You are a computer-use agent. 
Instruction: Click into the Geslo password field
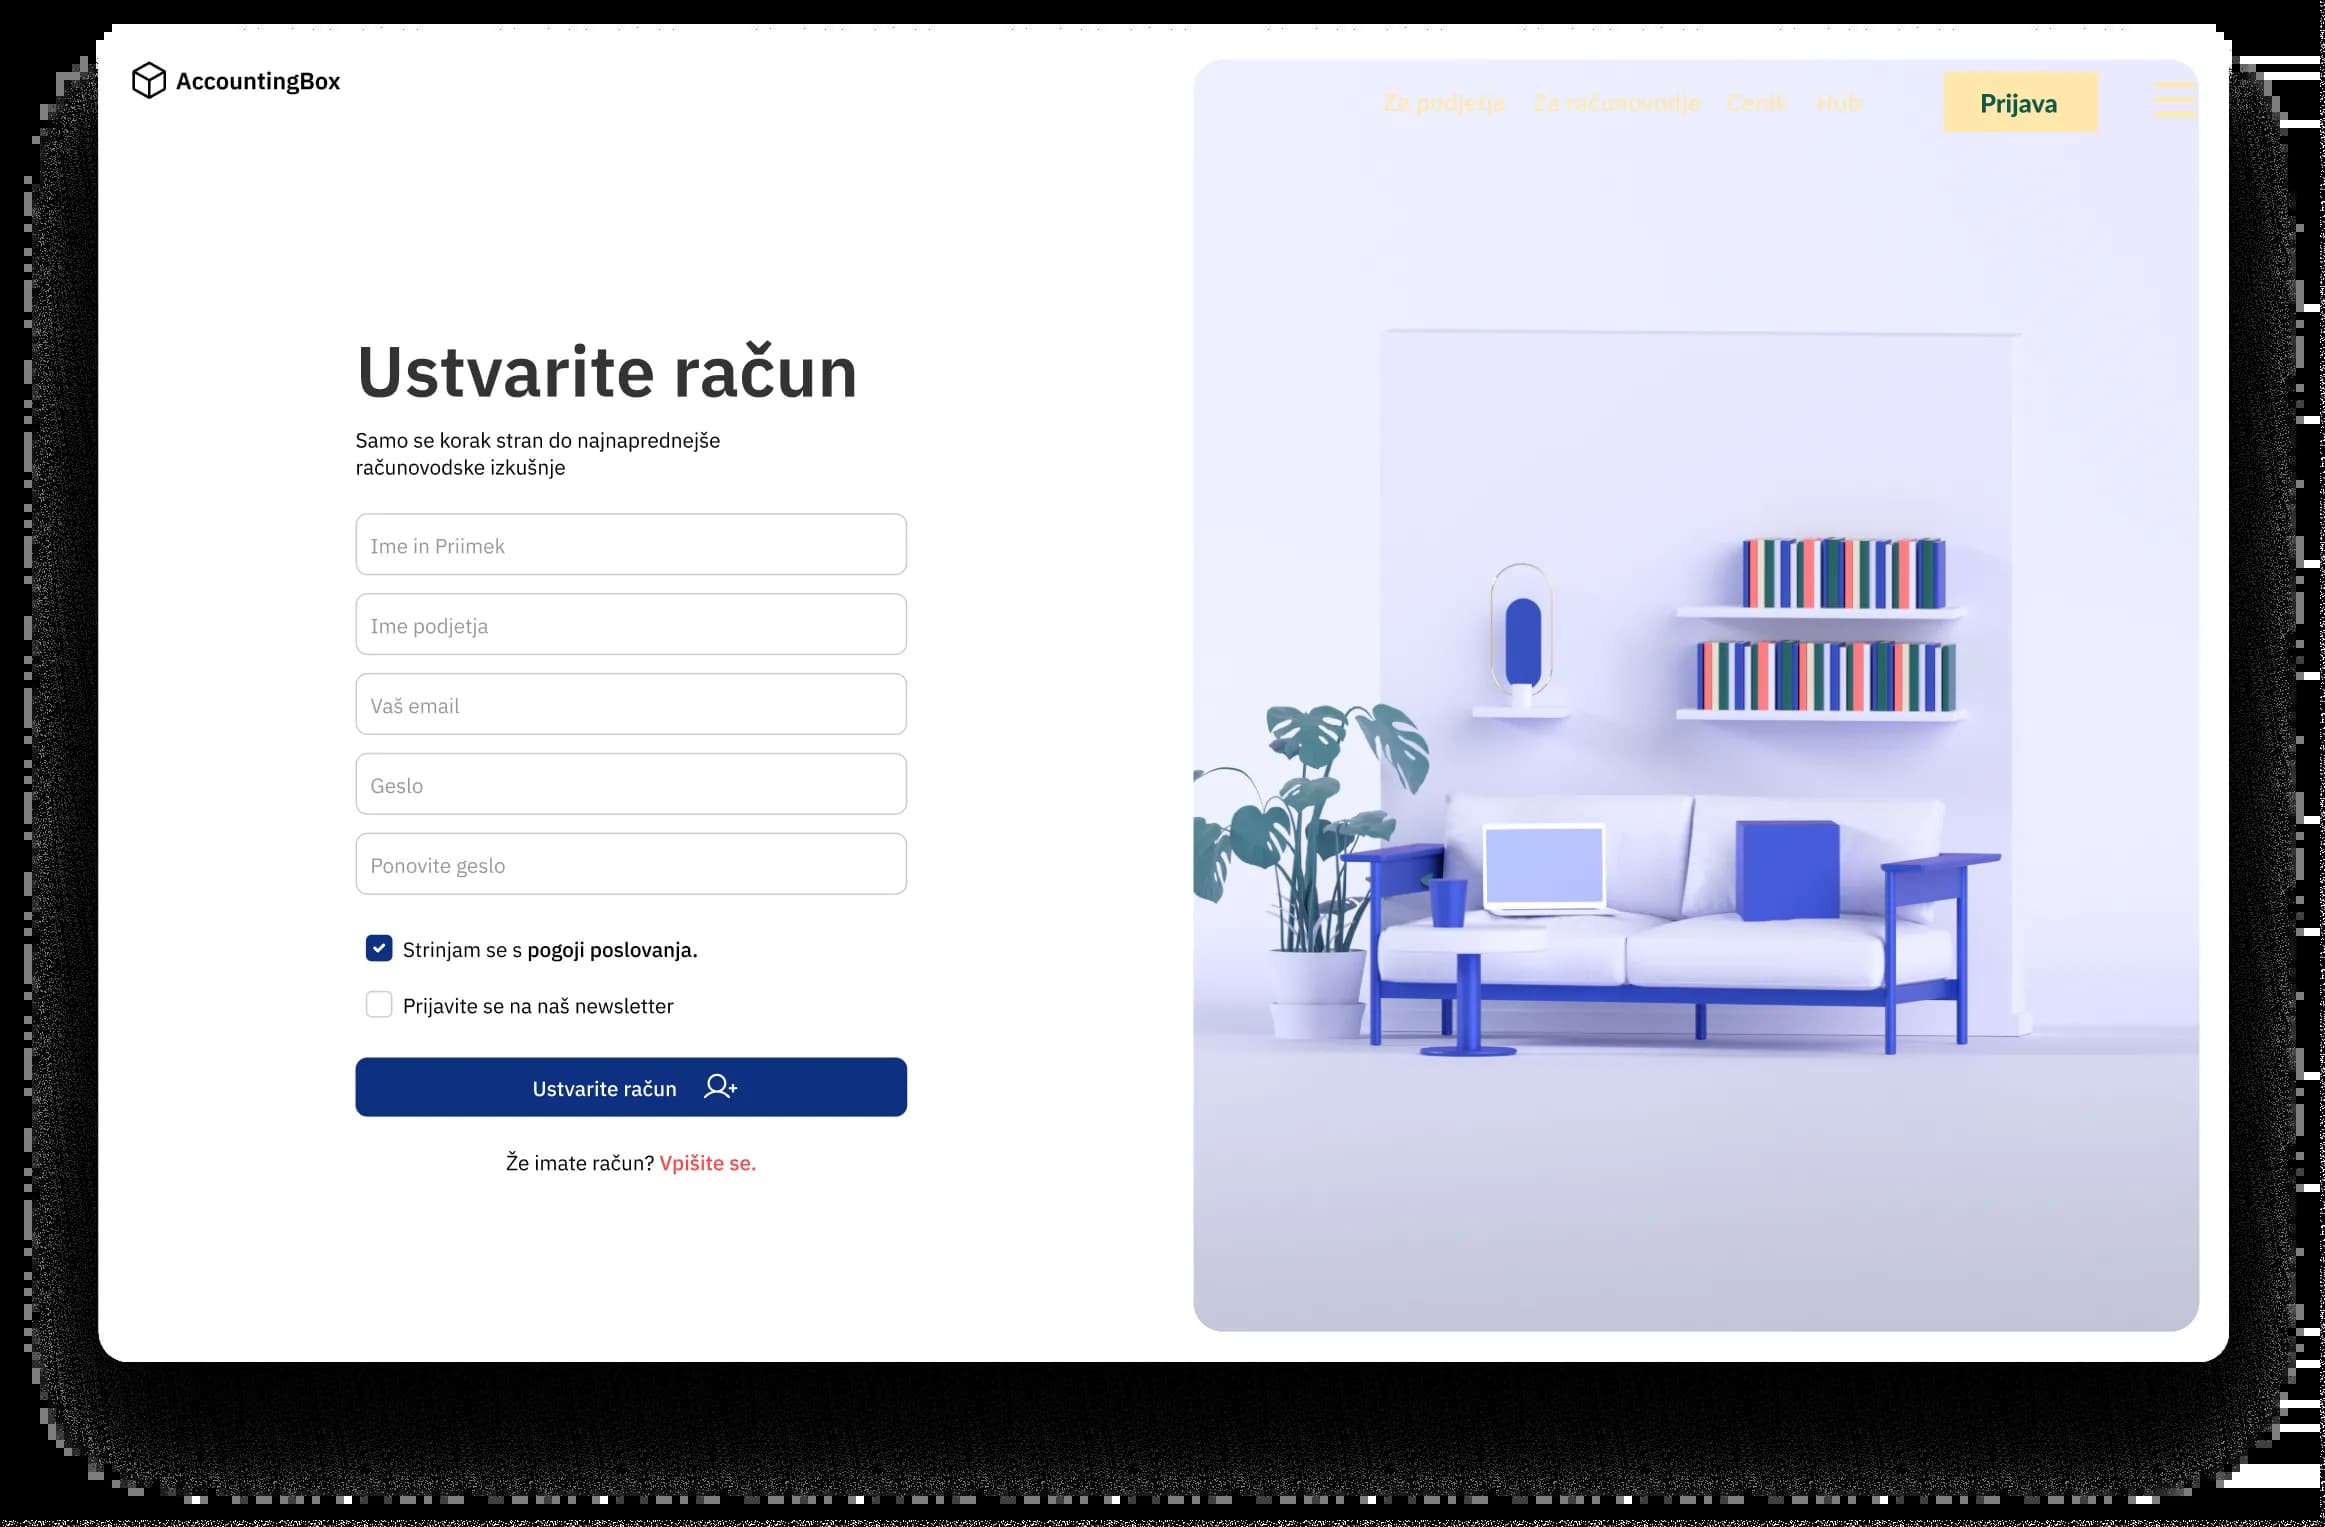point(631,785)
